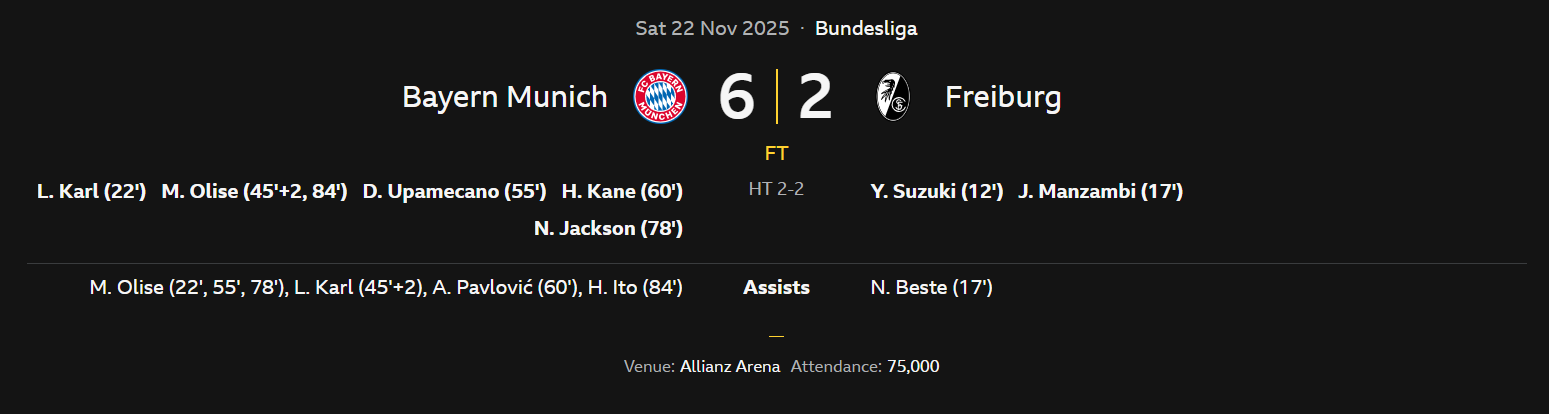1549x414 pixels.
Task: Click the HT 2-2 half-time score
Action: (x=776, y=189)
